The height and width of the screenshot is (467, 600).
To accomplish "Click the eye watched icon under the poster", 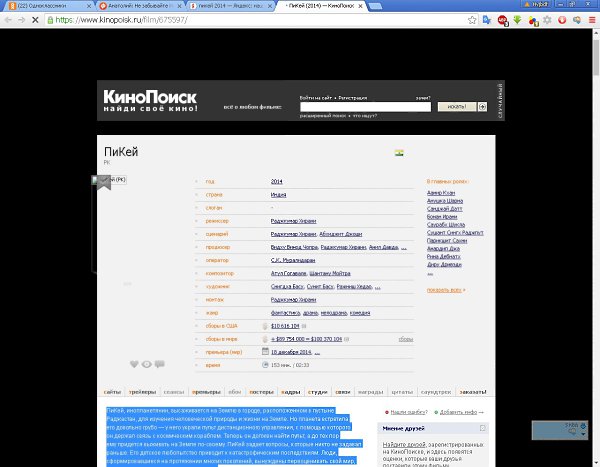I will (x=146, y=364).
